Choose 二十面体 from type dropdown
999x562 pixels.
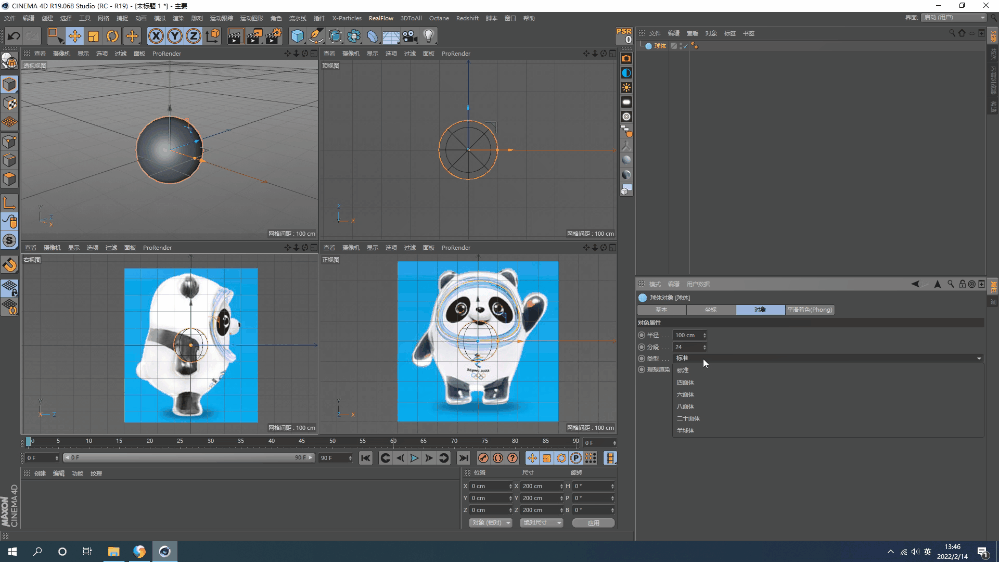pyautogui.click(x=688, y=419)
